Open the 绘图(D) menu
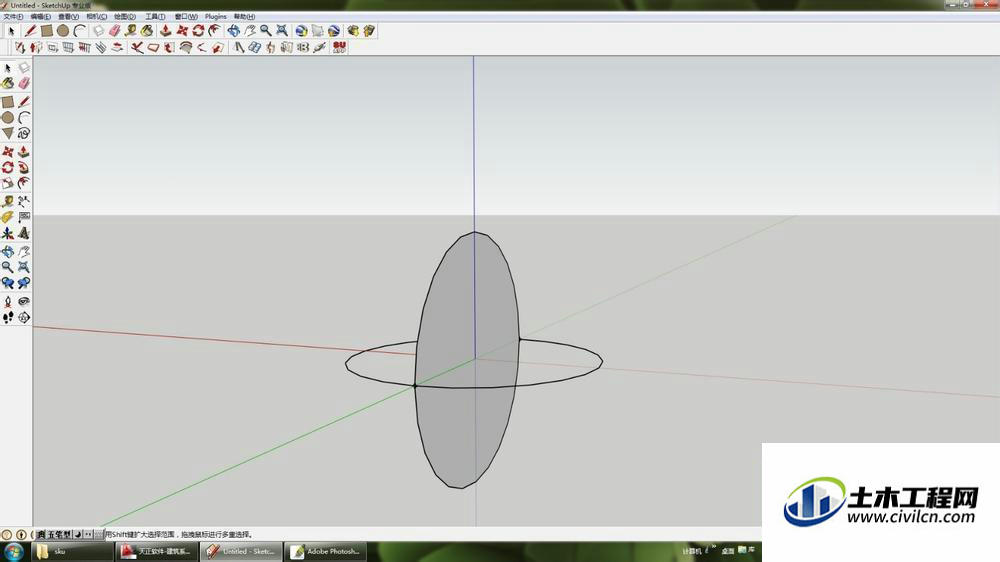This screenshot has width=1000, height=562. [x=124, y=17]
